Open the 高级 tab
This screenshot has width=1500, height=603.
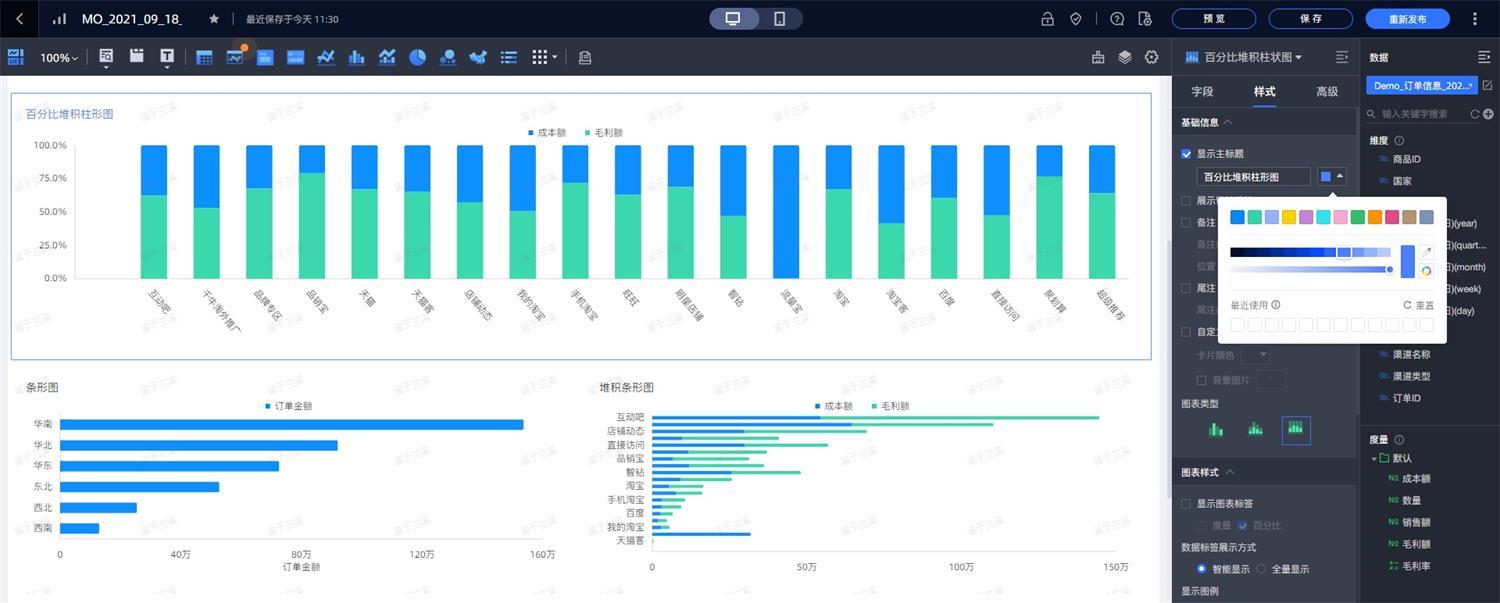[x=1327, y=92]
